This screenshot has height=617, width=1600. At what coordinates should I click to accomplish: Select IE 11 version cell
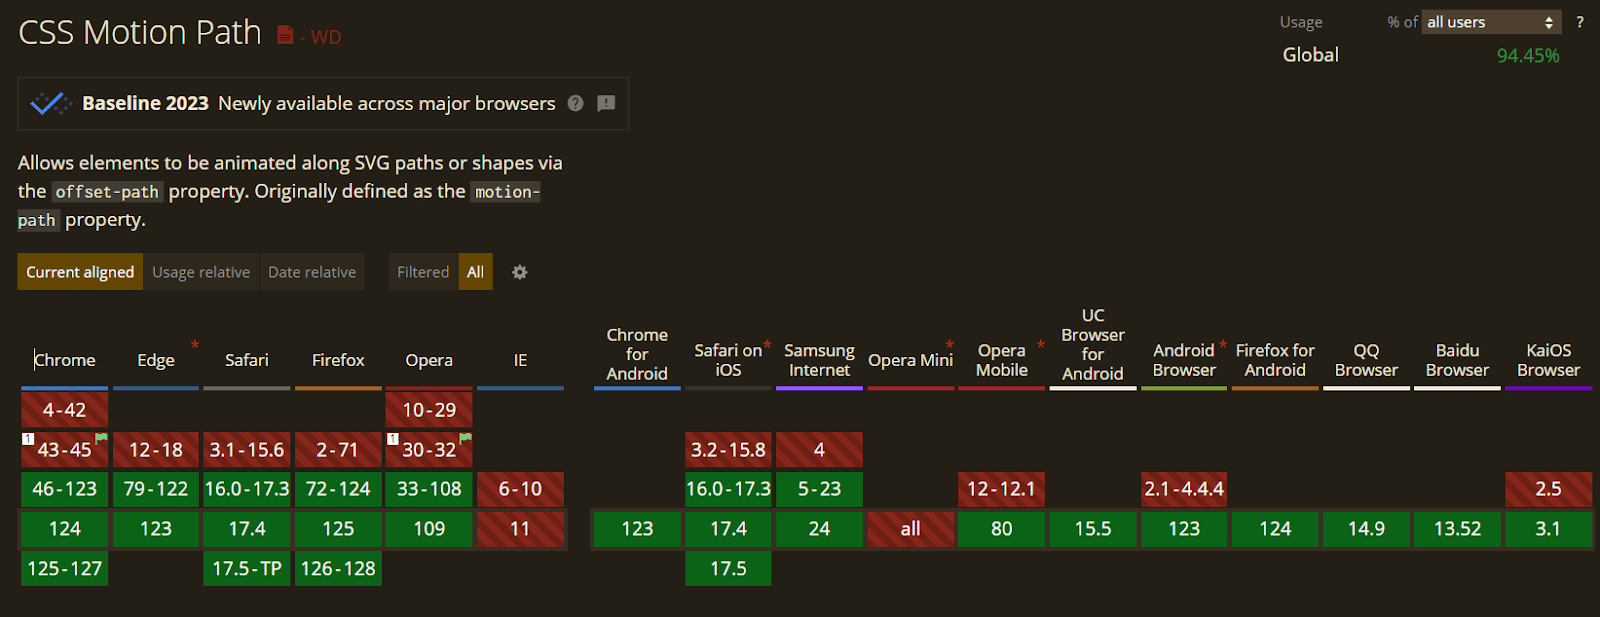[520, 529]
